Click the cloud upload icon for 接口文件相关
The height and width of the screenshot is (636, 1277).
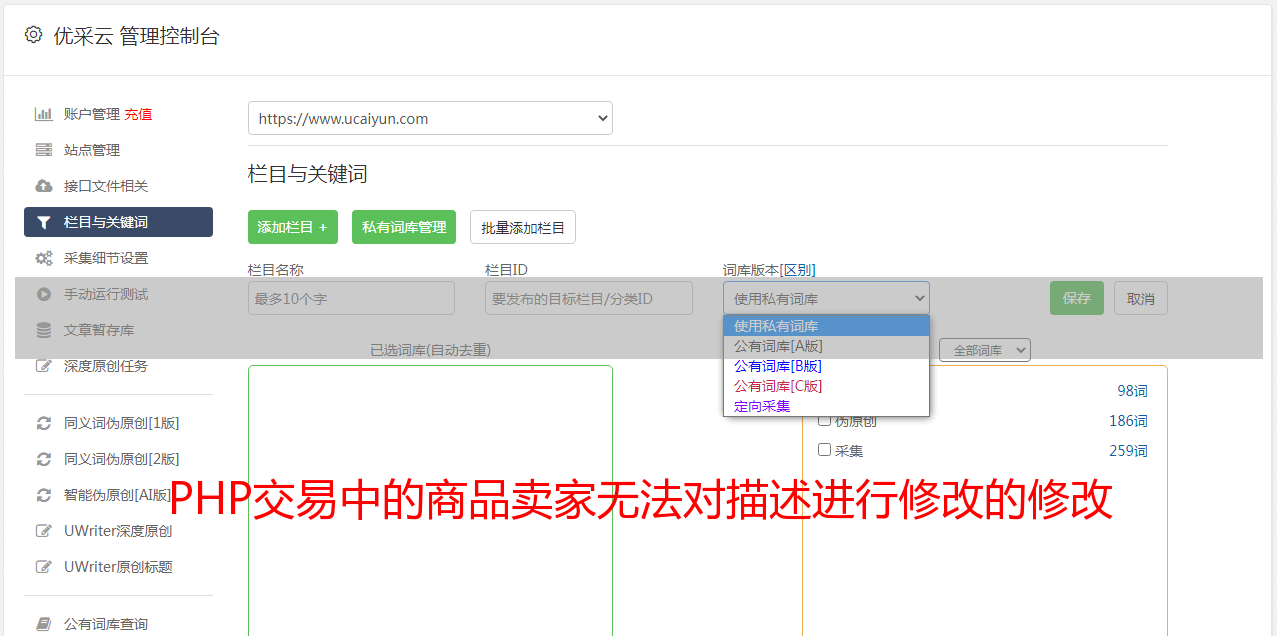coord(44,186)
